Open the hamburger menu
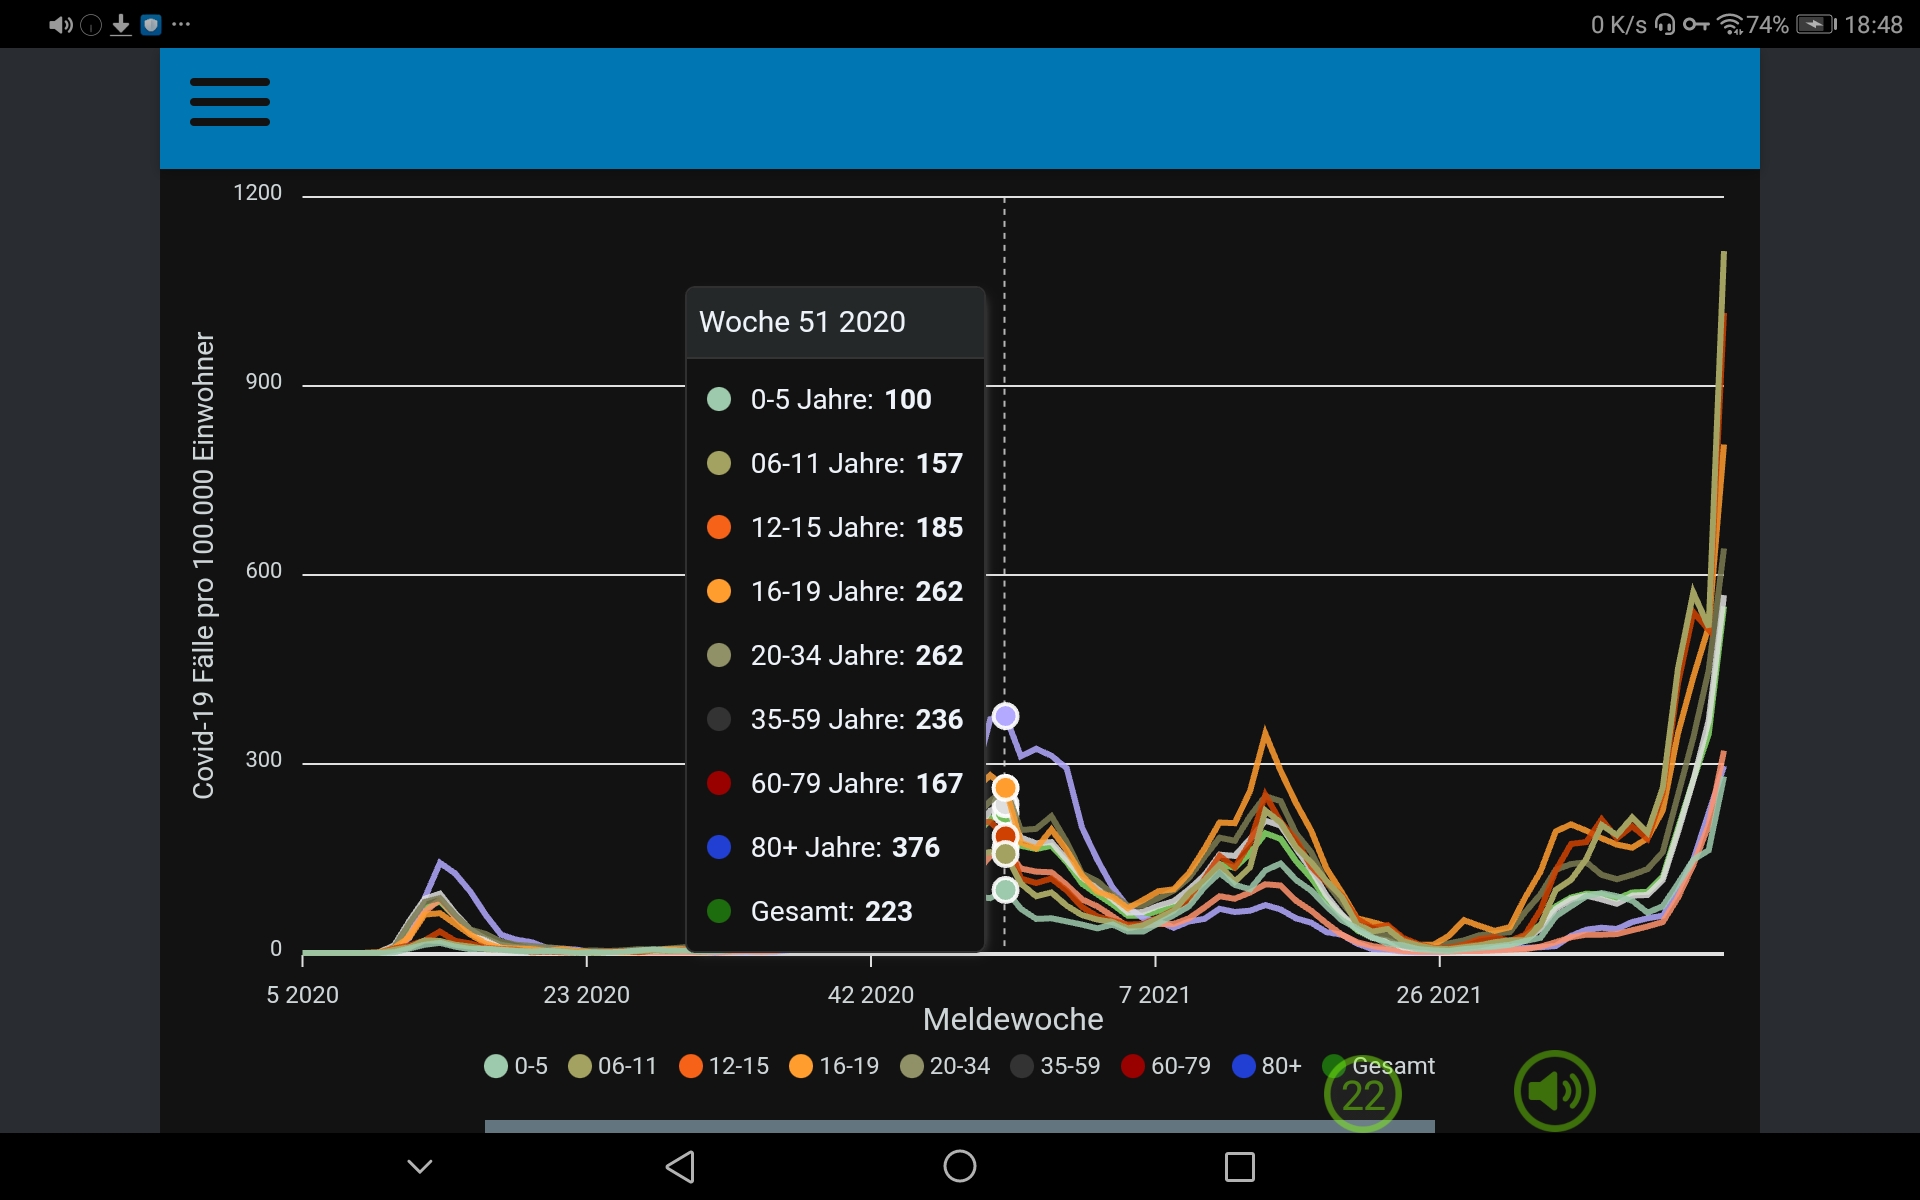The image size is (1920, 1200). tap(230, 102)
